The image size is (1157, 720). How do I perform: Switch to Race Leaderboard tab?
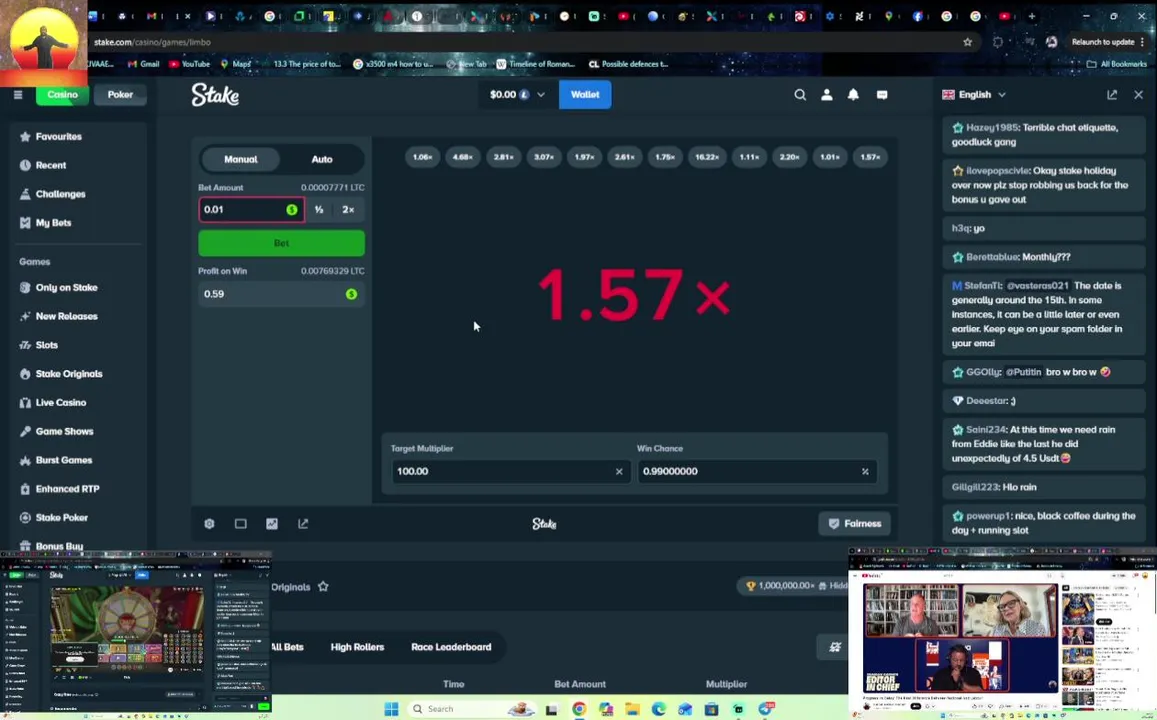point(451,647)
